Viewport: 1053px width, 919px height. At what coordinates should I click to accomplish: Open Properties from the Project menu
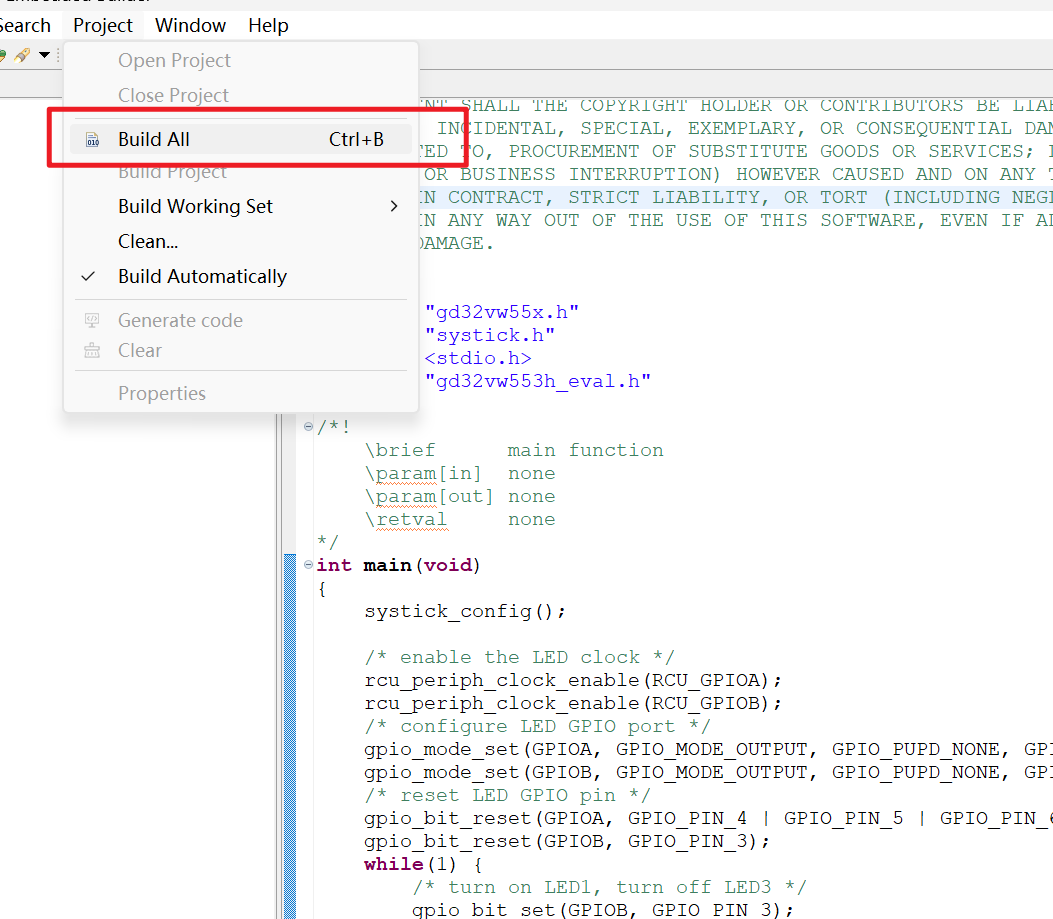[x=161, y=394]
